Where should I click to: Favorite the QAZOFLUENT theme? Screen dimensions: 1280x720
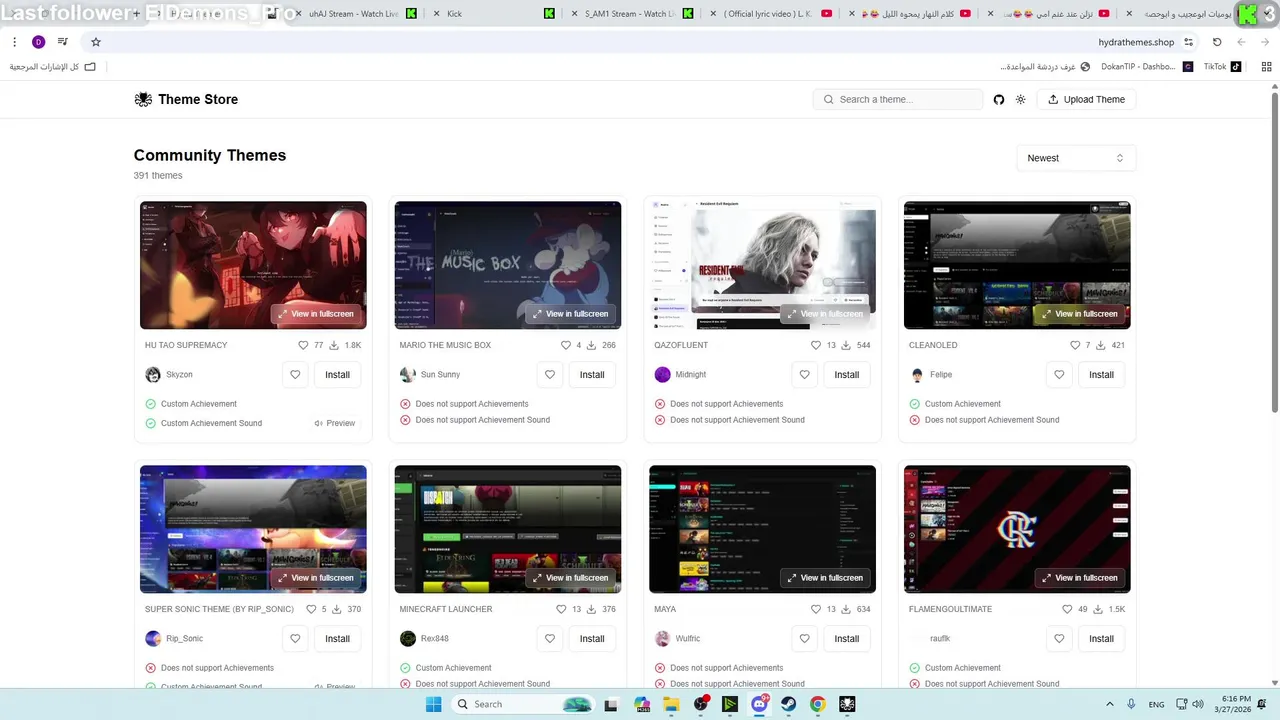pyautogui.click(x=804, y=374)
